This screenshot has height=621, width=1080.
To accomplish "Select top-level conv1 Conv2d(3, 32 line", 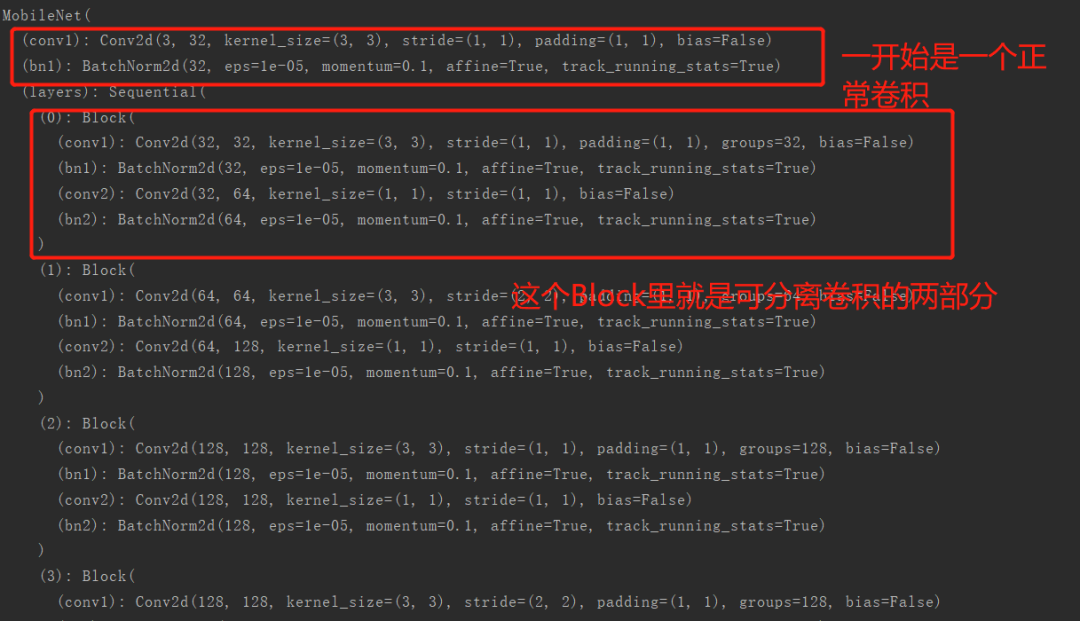I will 397,41.
